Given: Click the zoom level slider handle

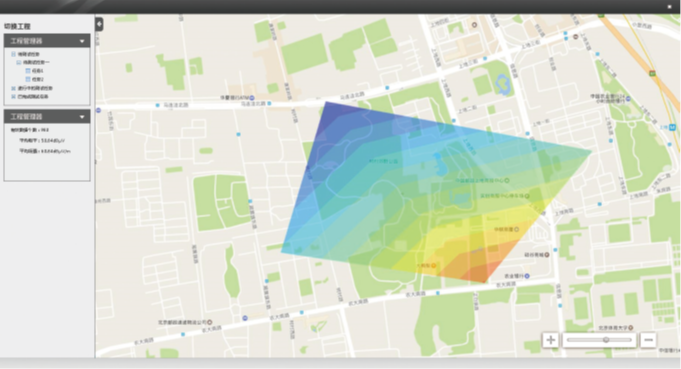Looking at the screenshot, I should 605,339.
